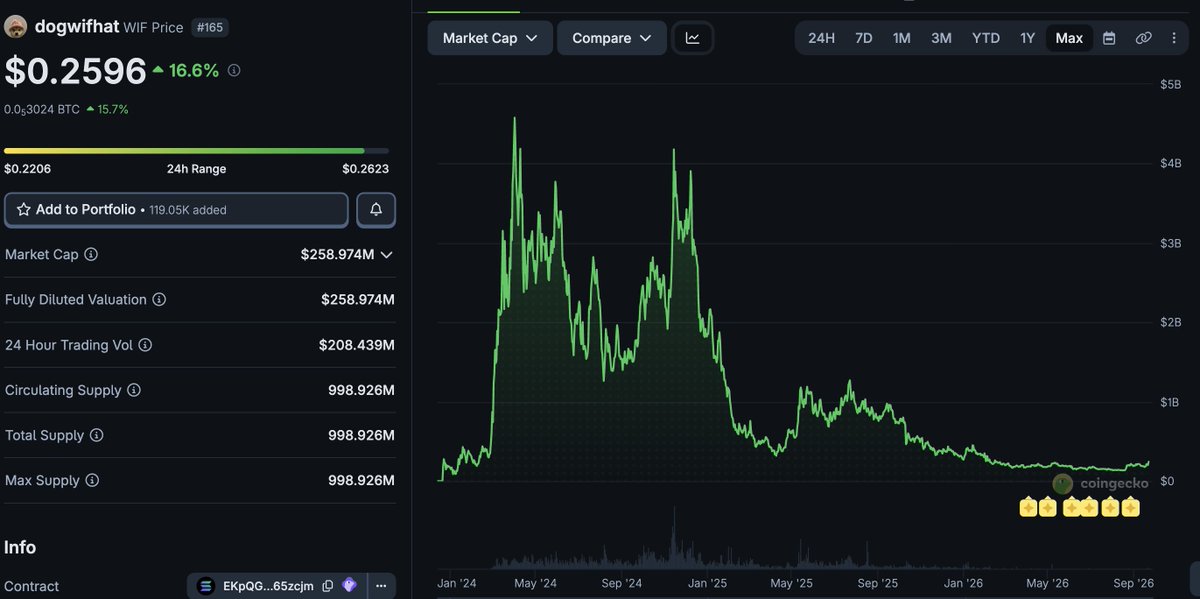
Task: Click the first yellow event marker on chart
Action: click(x=1028, y=508)
